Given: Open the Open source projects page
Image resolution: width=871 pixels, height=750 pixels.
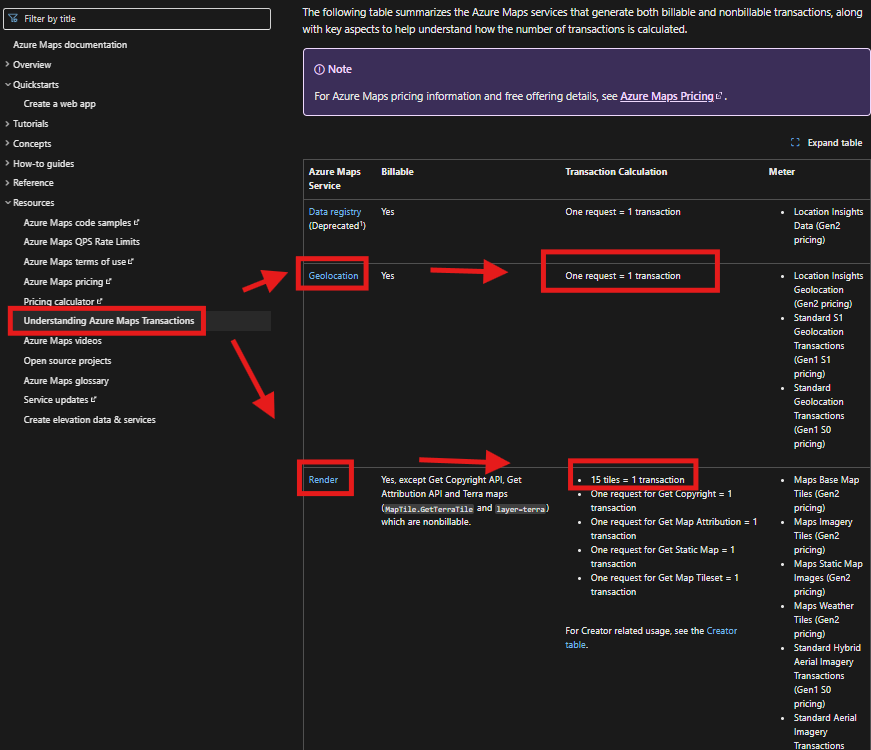Looking at the screenshot, I should point(67,361).
